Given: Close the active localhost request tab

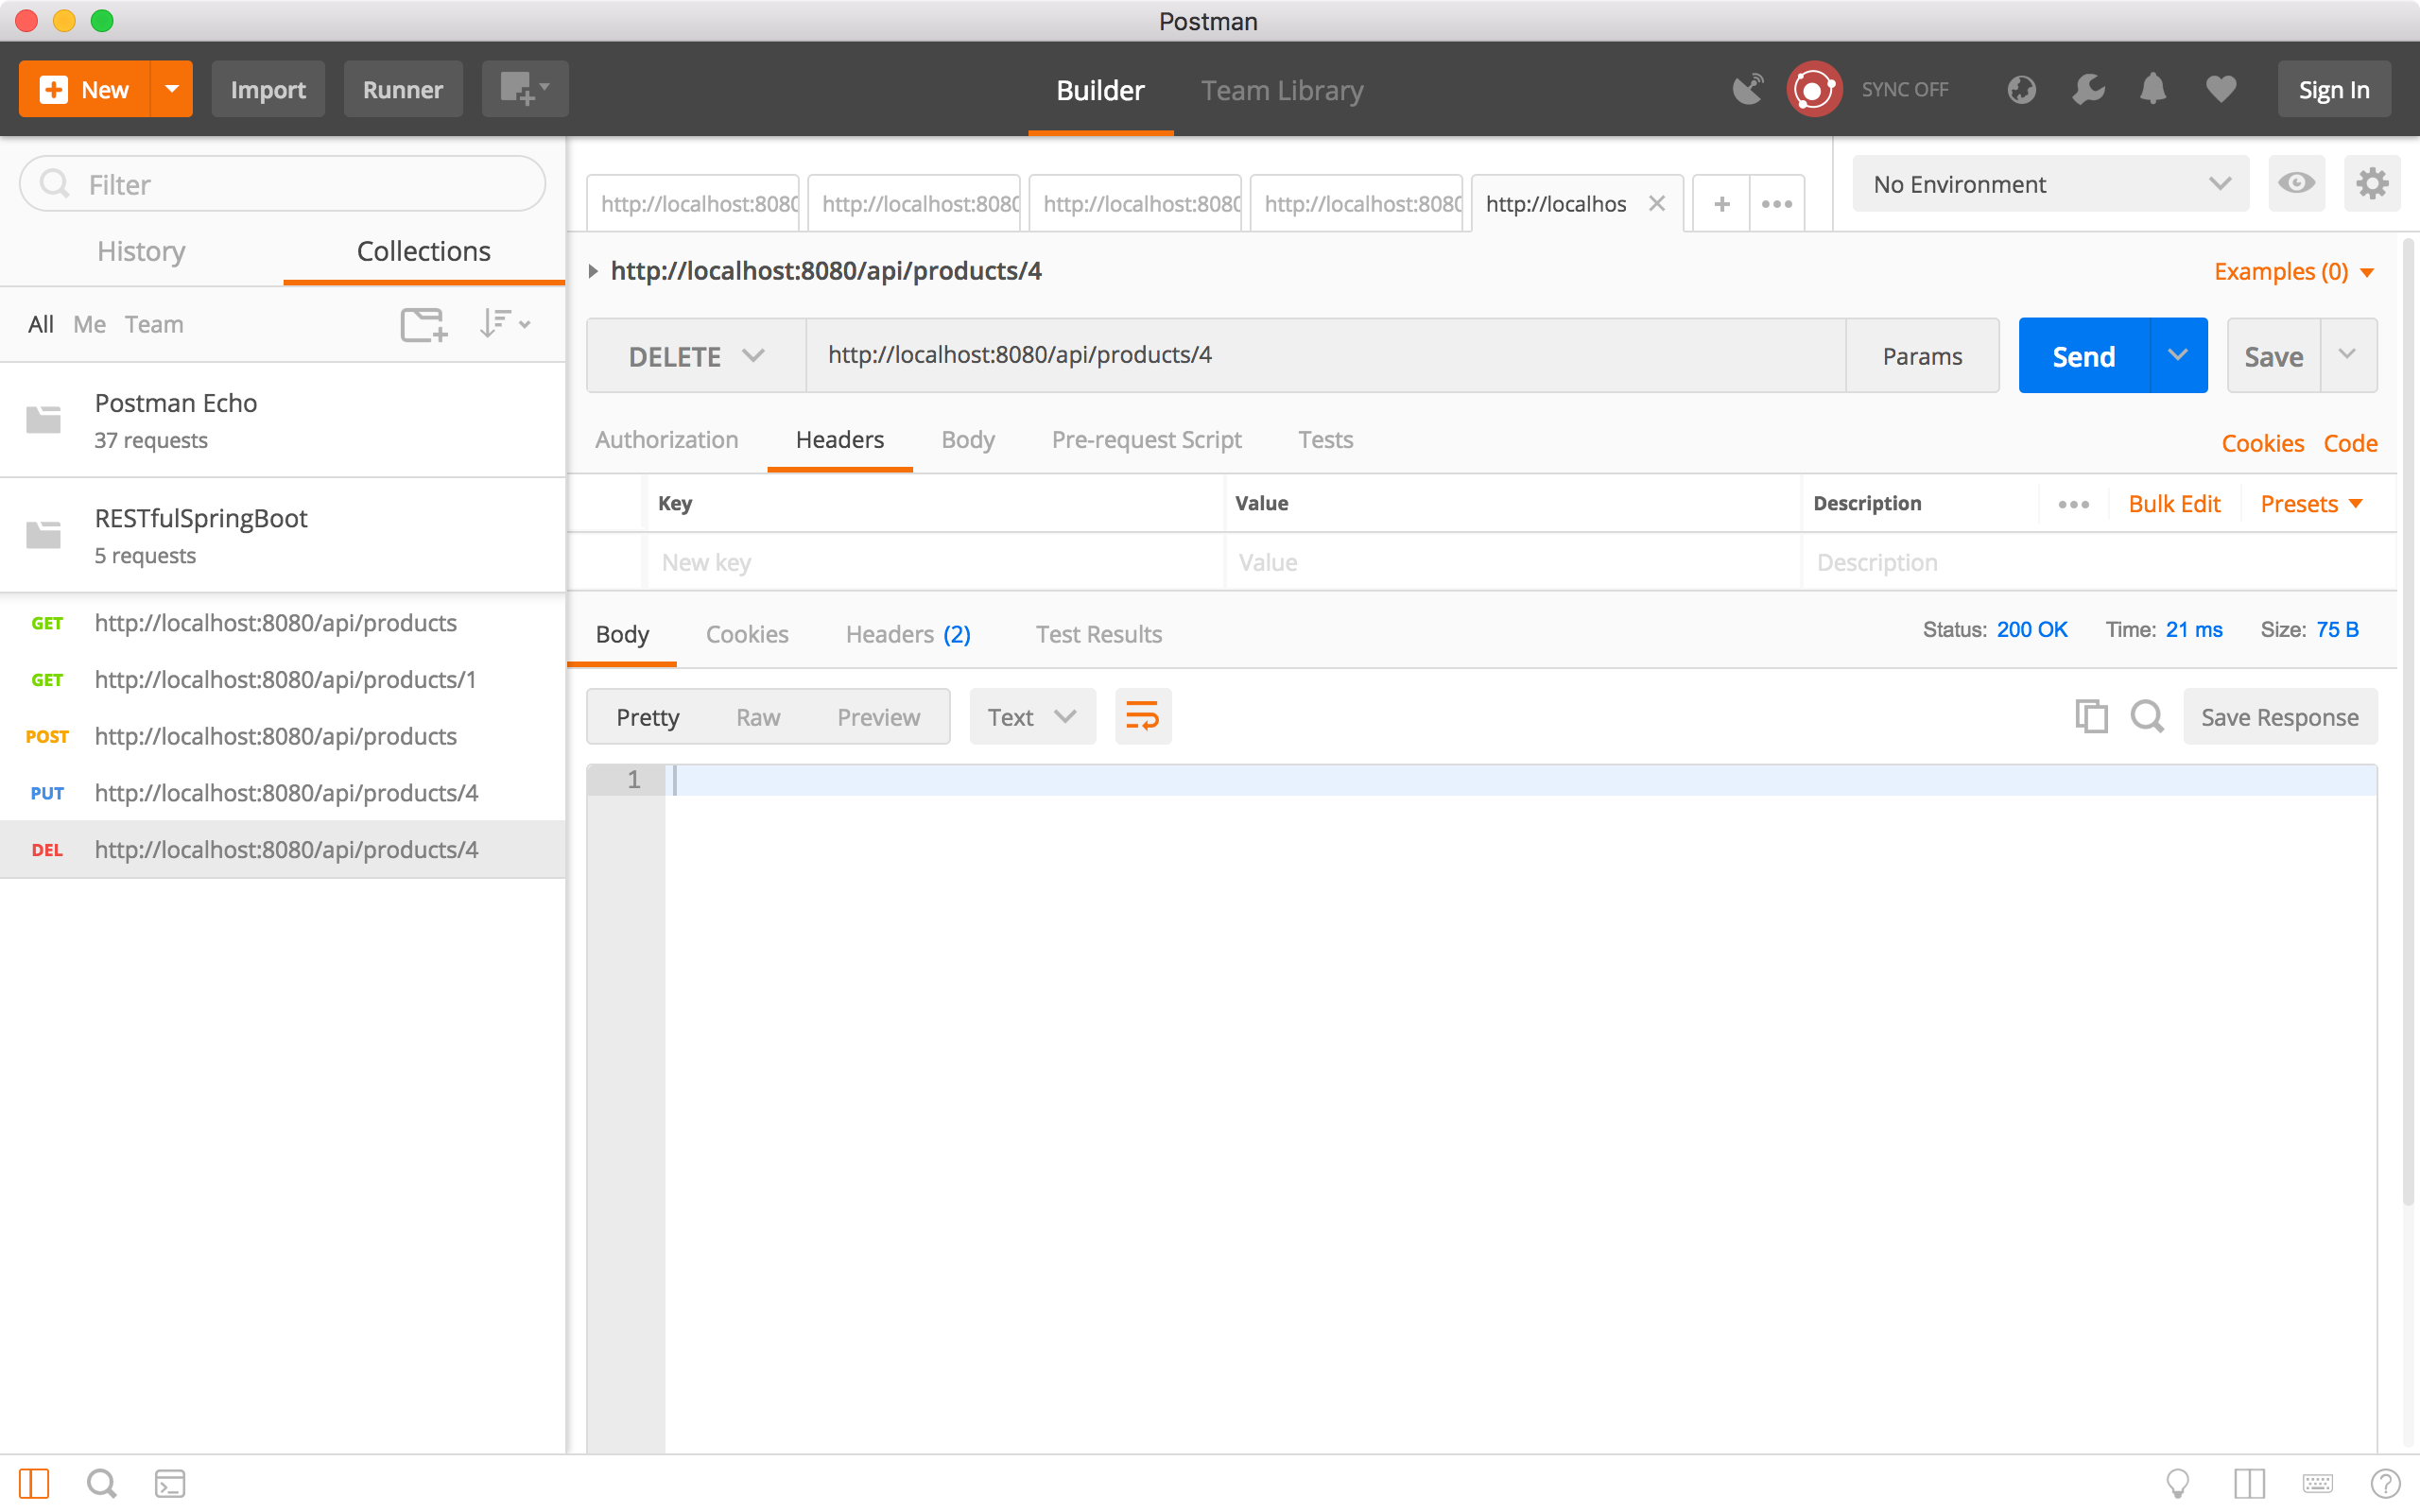Looking at the screenshot, I should tap(1657, 204).
